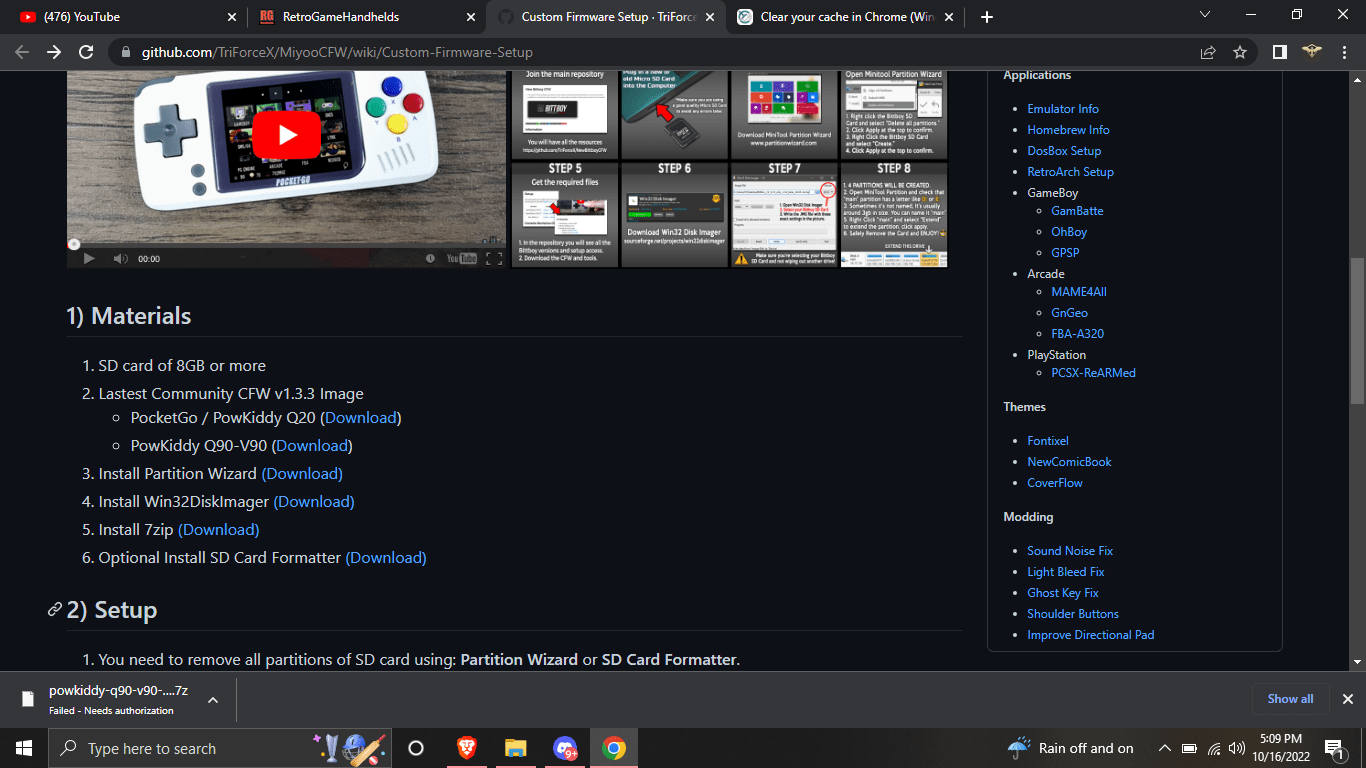Open Fontixel theme page
Image resolution: width=1366 pixels, height=768 pixels.
click(1048, 441)
